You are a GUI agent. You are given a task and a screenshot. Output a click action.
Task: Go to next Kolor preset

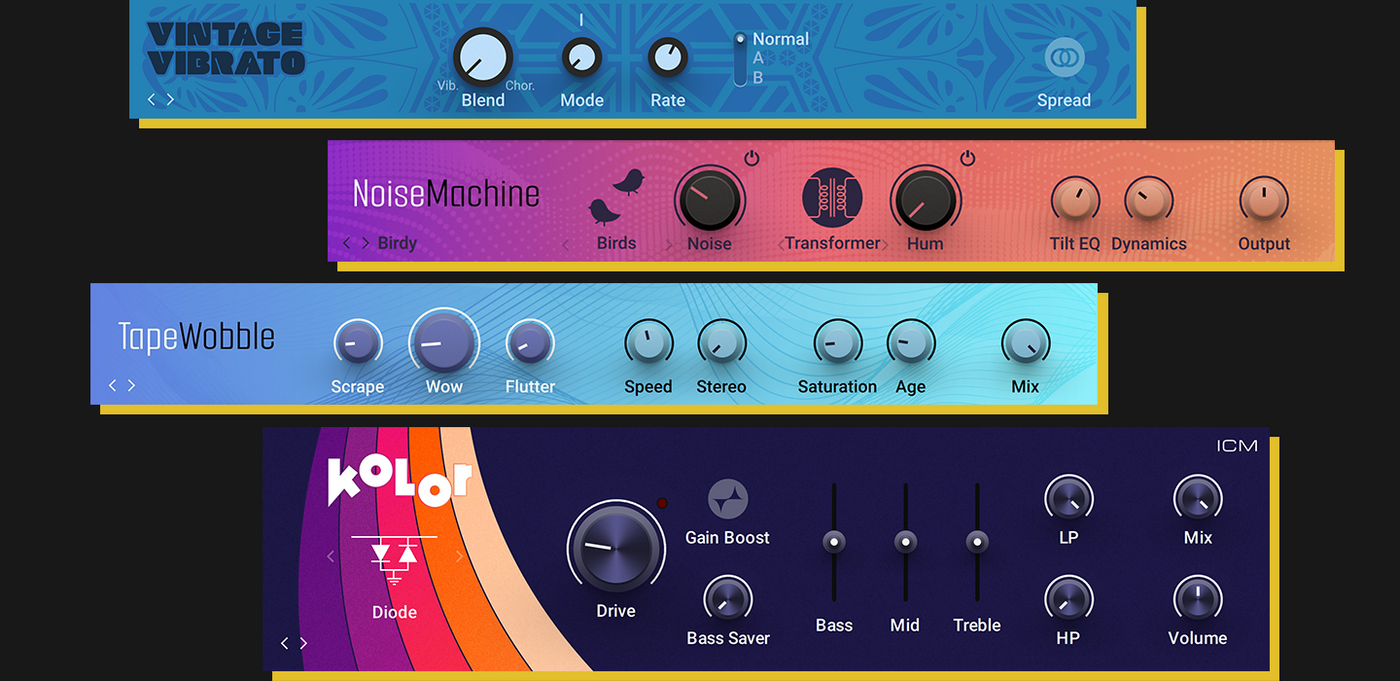coord(303,643)
